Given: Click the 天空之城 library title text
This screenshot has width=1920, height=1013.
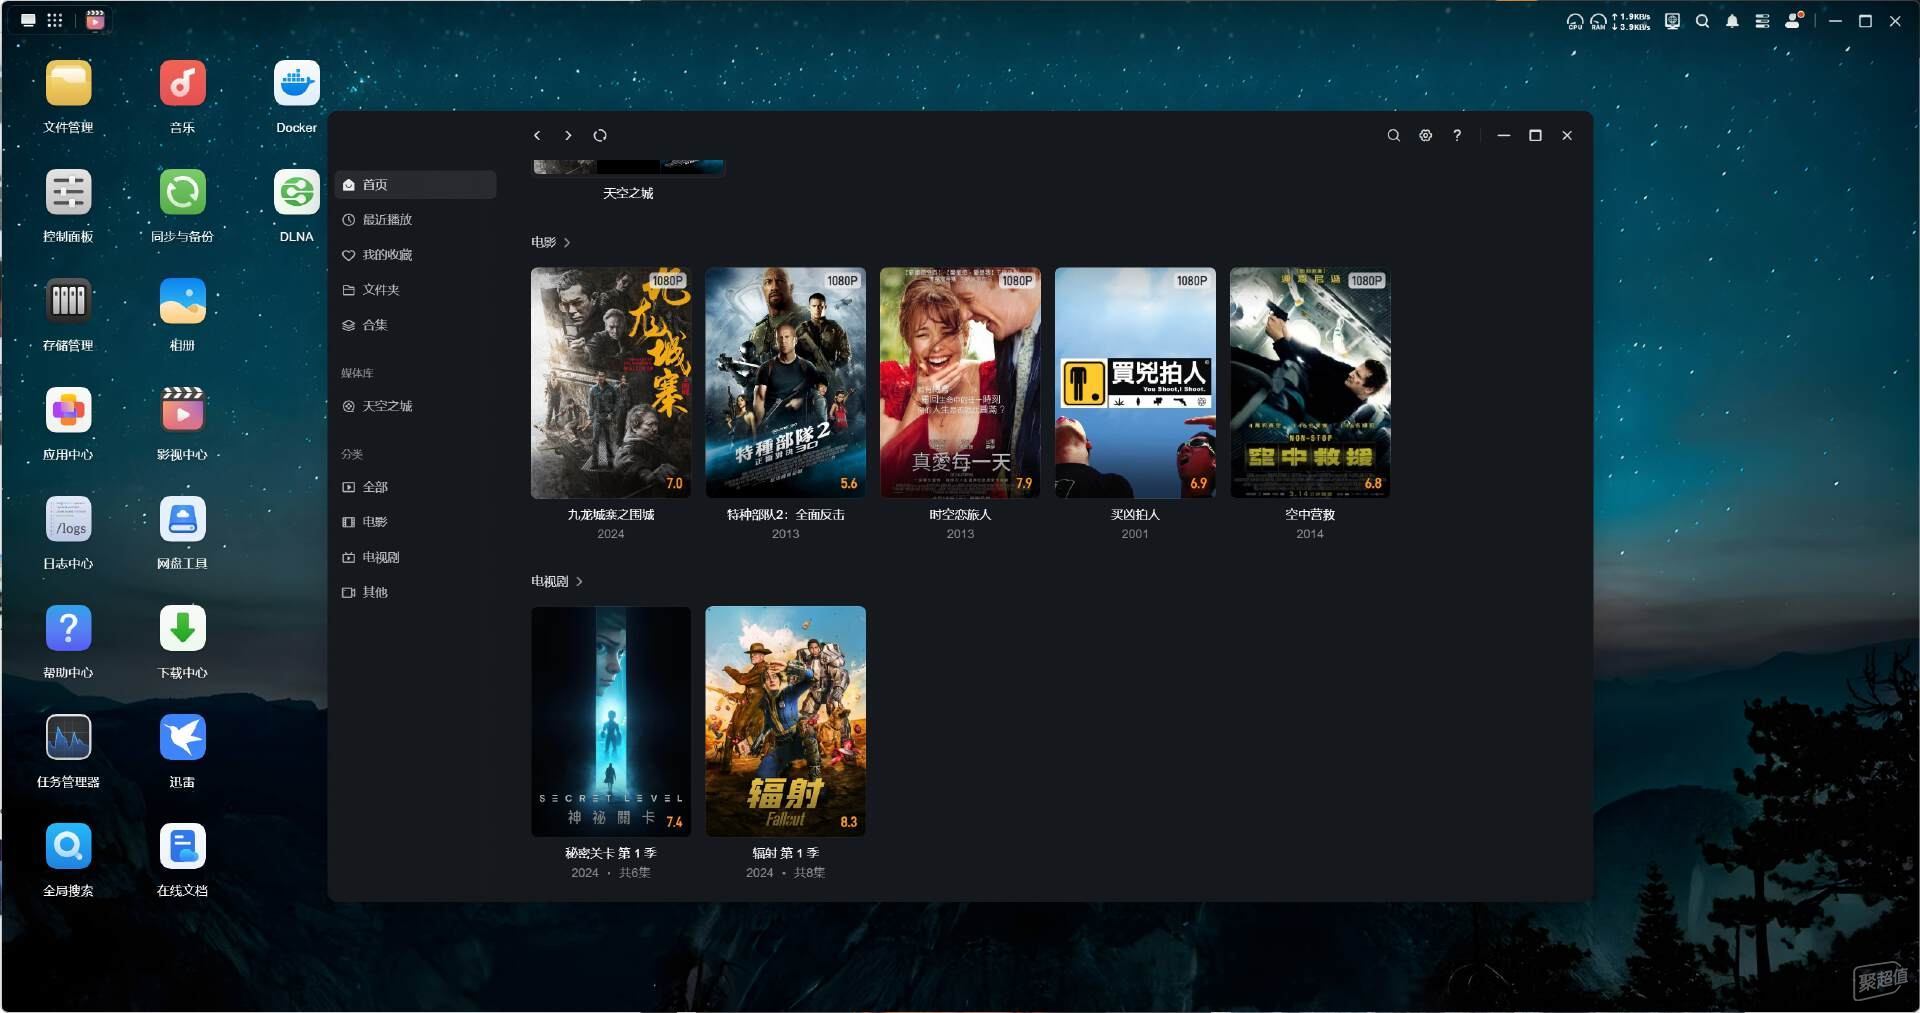Looking at the screenshot, I should (628, 193).
